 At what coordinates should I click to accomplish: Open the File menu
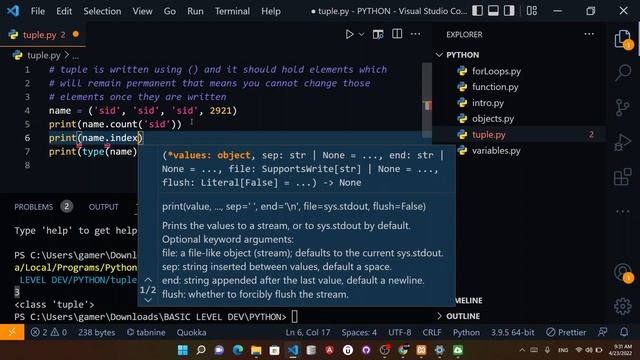(x=38, y=11)
